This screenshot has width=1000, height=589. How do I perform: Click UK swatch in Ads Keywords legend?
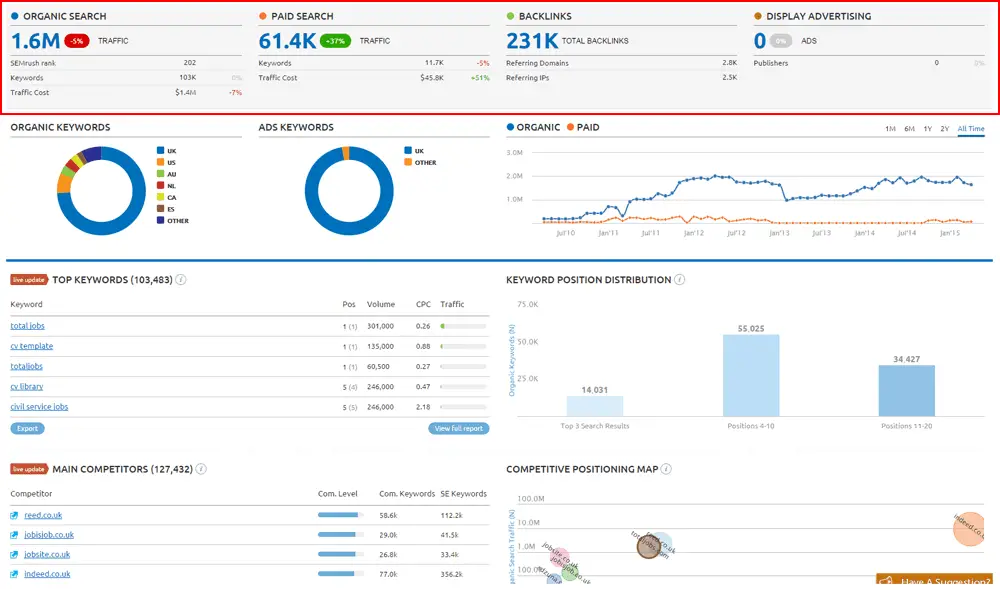point(408,151)
